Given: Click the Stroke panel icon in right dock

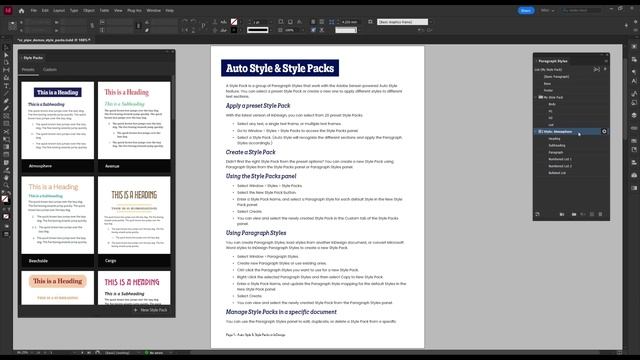Looking at the screenshot, I should (x=634, y=128).
